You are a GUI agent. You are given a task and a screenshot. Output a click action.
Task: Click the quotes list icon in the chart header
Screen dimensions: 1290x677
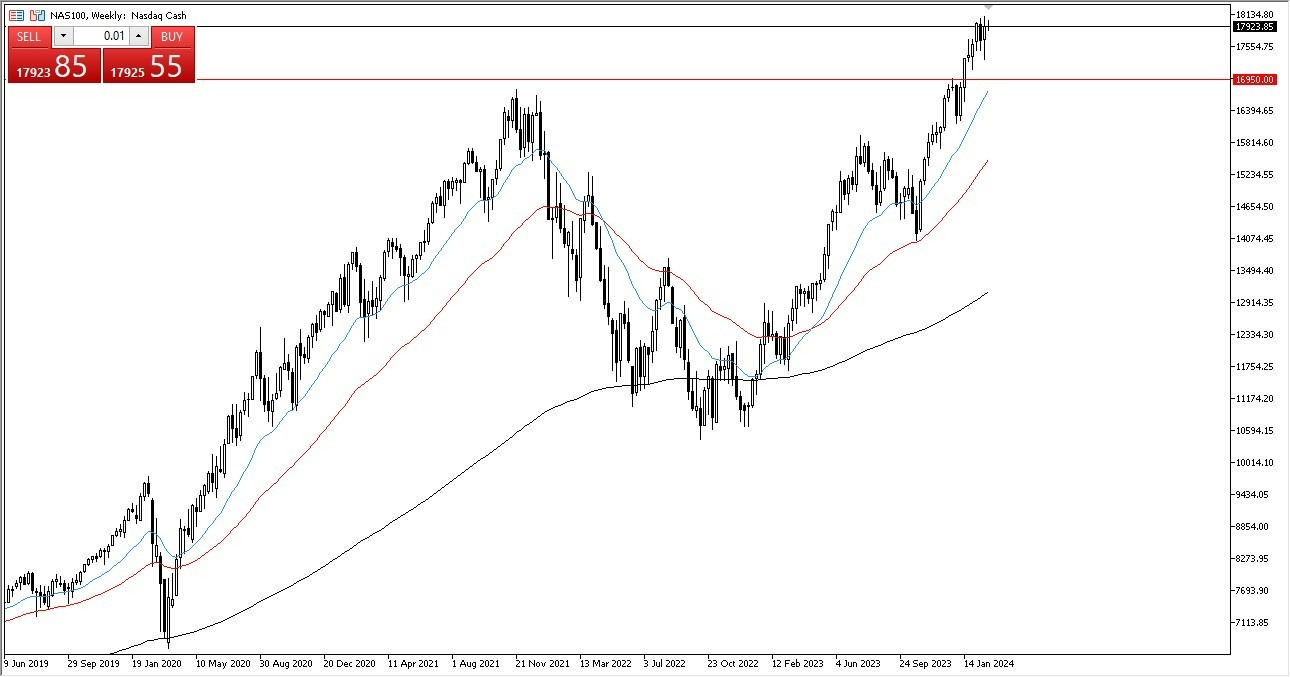coord(16,15)
